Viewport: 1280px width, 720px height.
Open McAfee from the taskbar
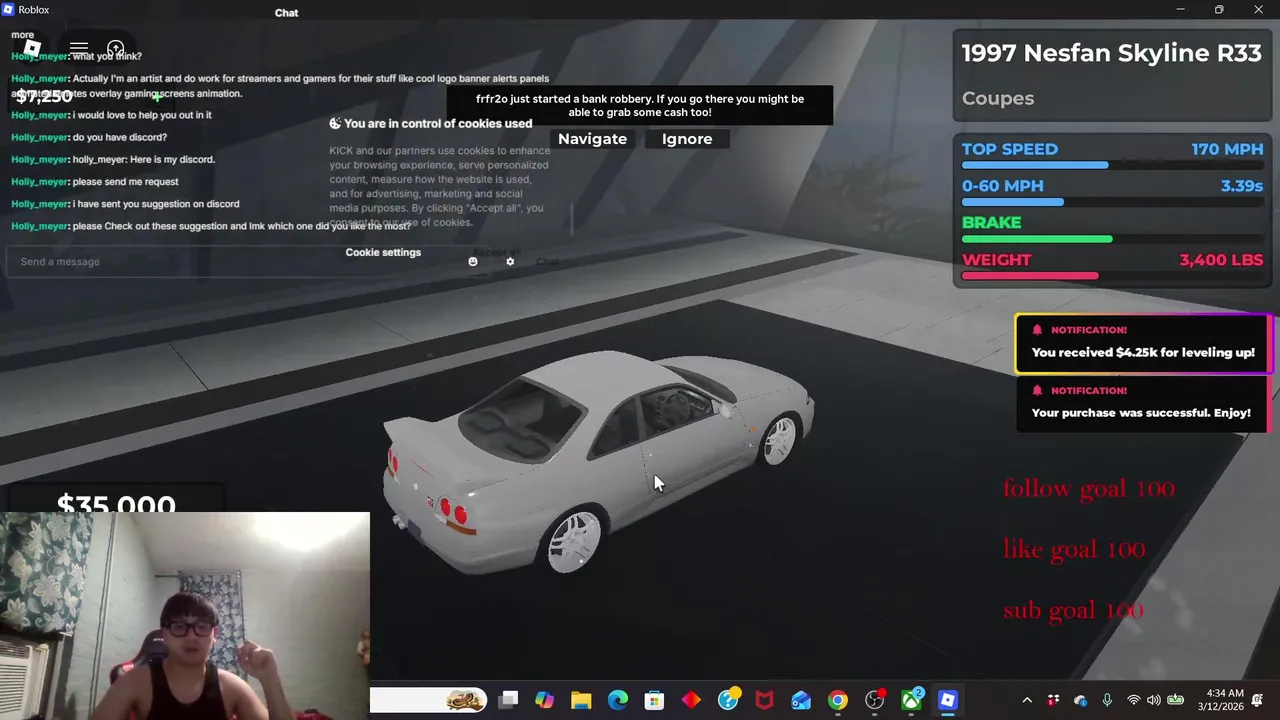coord(764,700)
